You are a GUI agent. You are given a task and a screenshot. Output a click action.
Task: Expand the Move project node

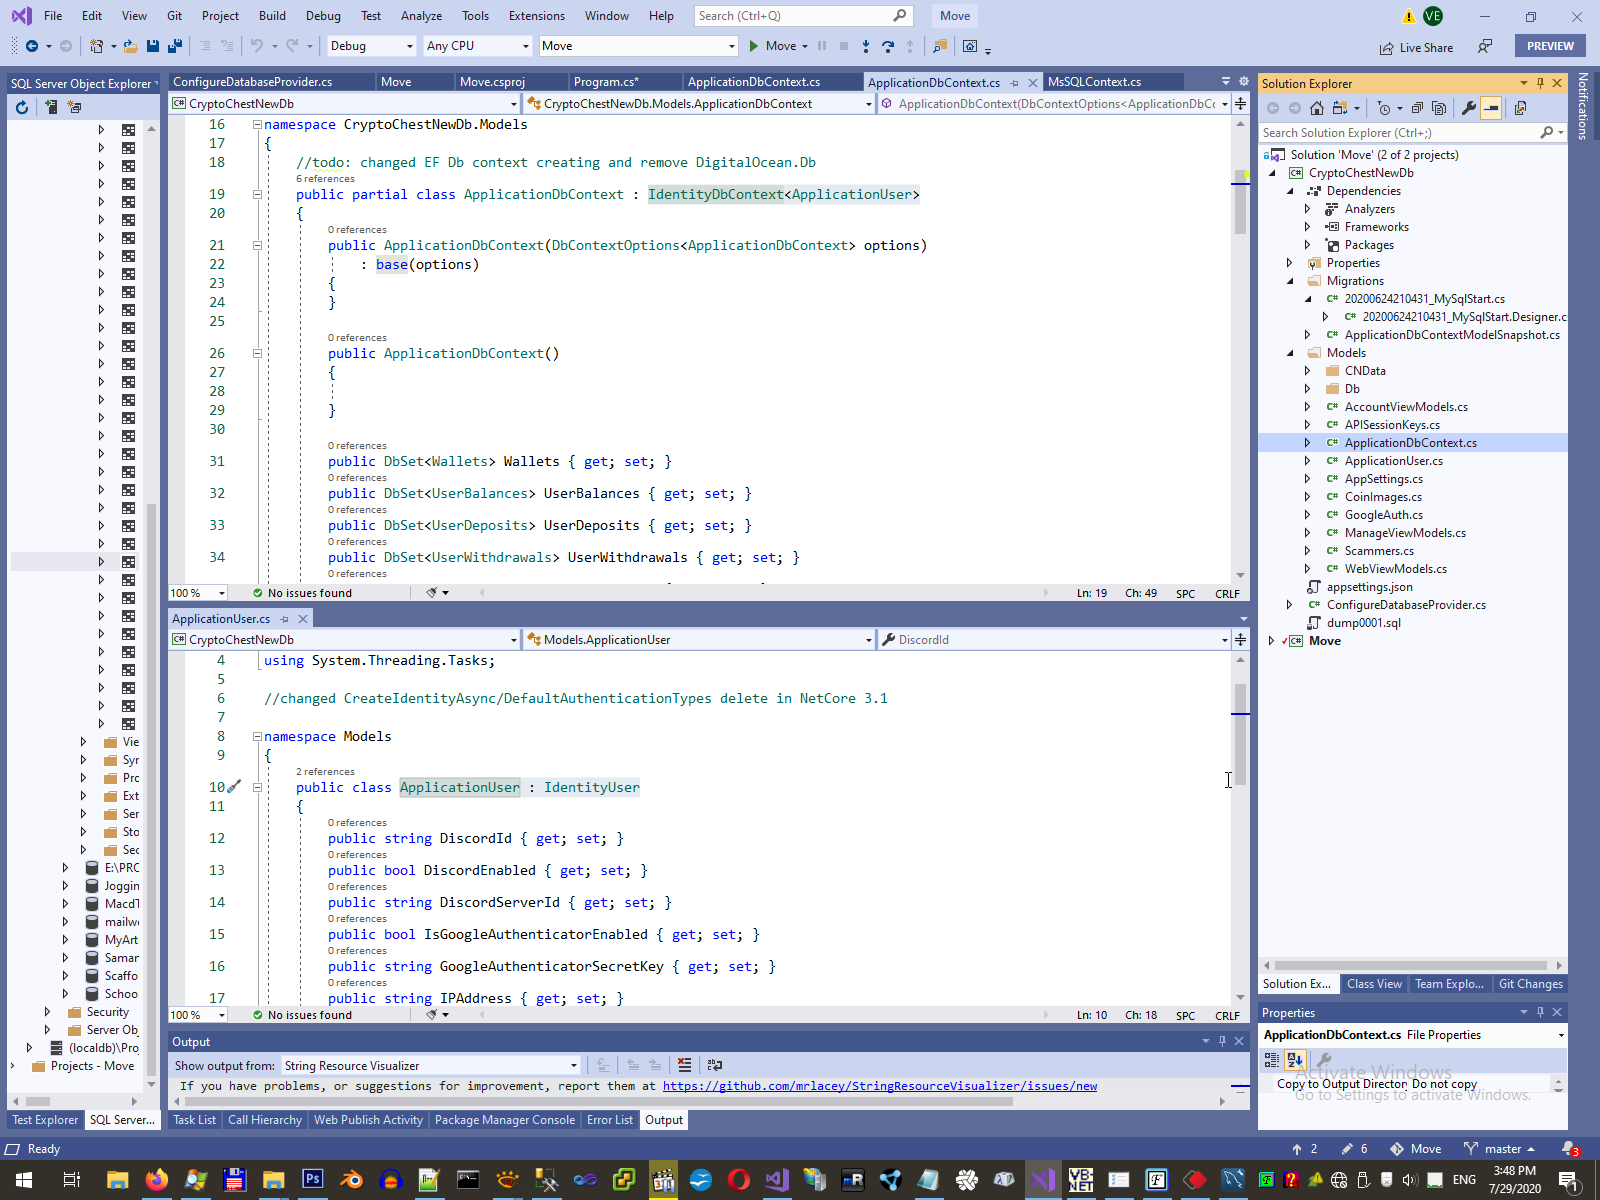coord(1272,641)
